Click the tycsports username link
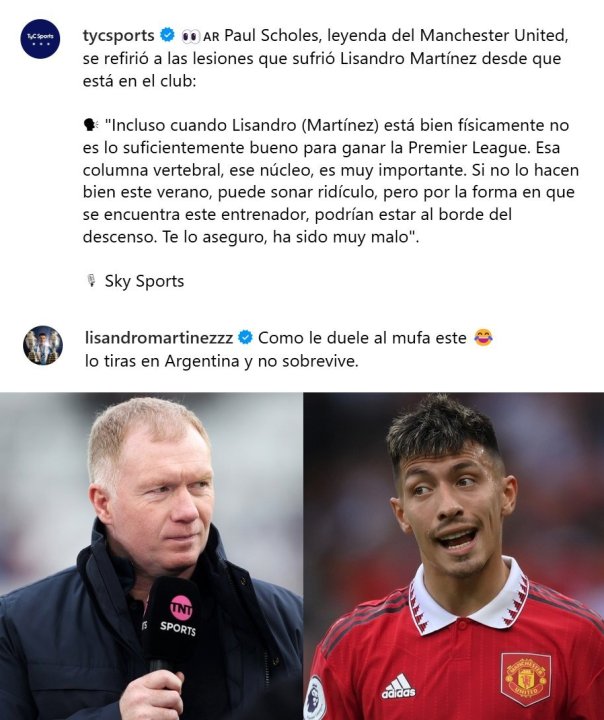The height and width of the screenshot is (720, 604). pos(119,35)
